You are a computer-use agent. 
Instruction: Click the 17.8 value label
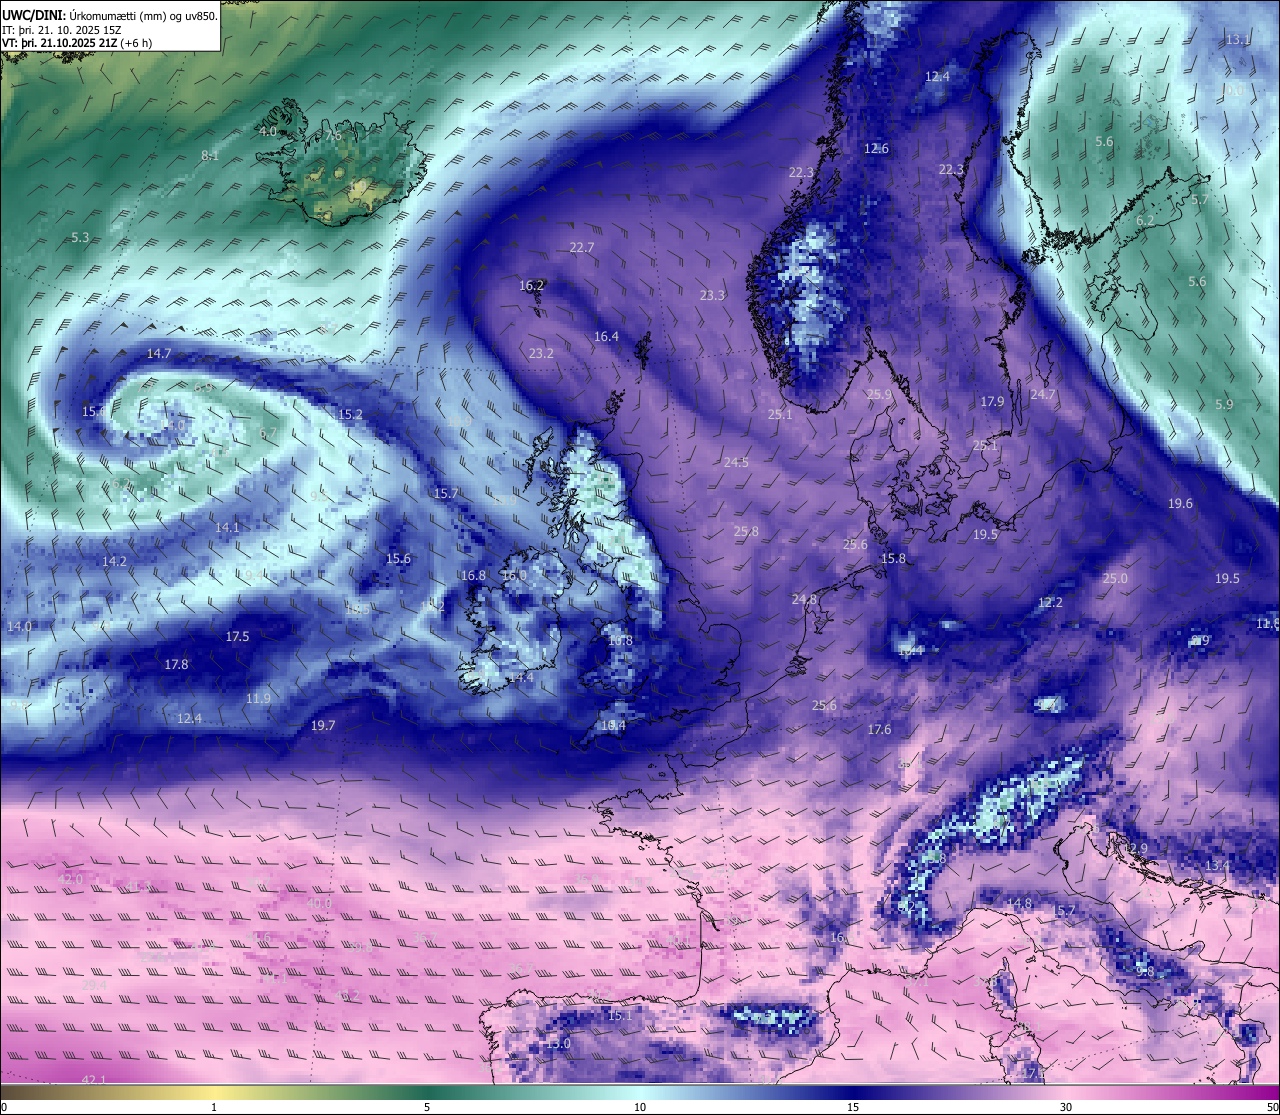tap(176, 665)
